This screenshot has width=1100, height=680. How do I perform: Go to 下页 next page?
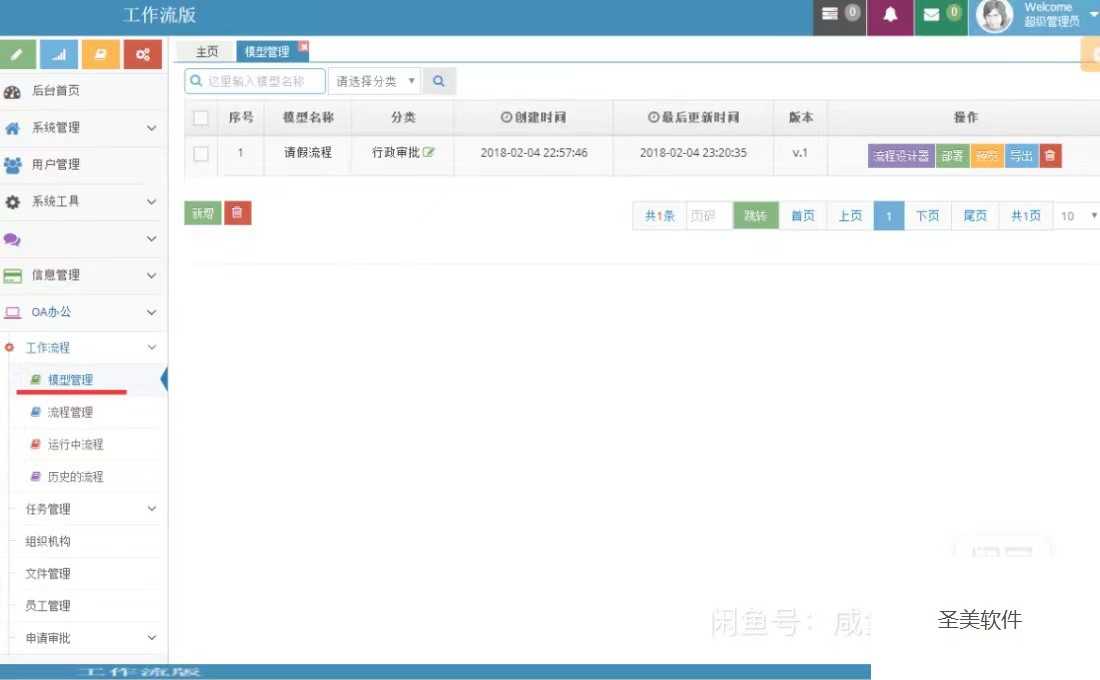click(x=927, y=216)
